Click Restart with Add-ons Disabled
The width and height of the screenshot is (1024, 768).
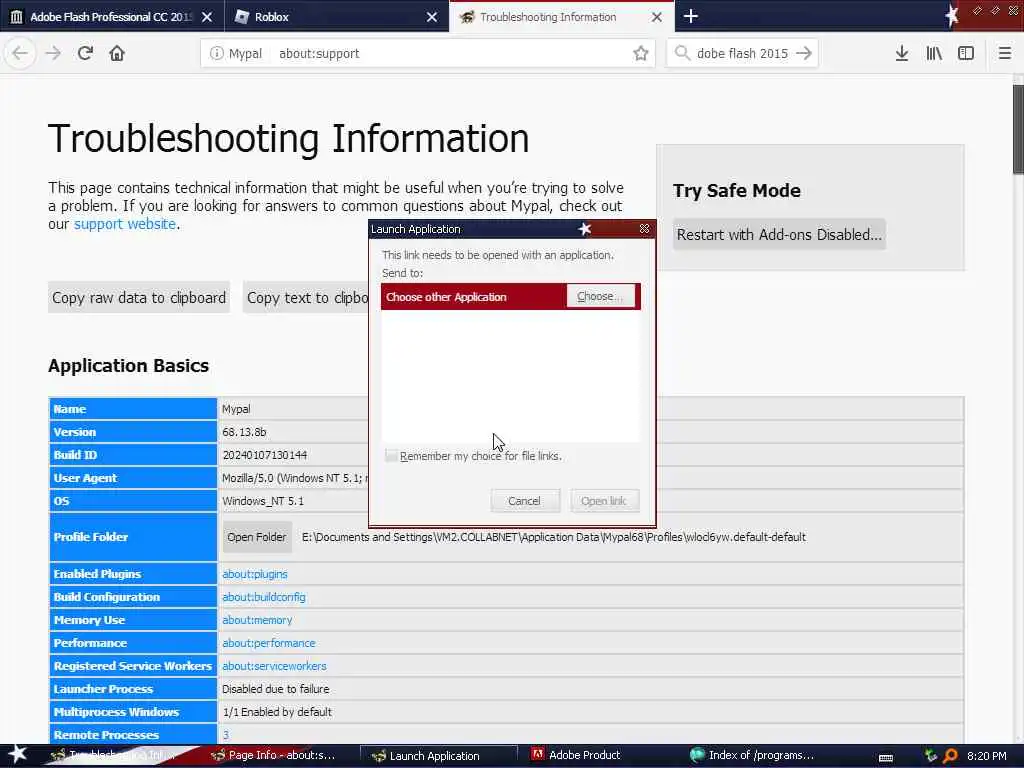coord(779,234)
